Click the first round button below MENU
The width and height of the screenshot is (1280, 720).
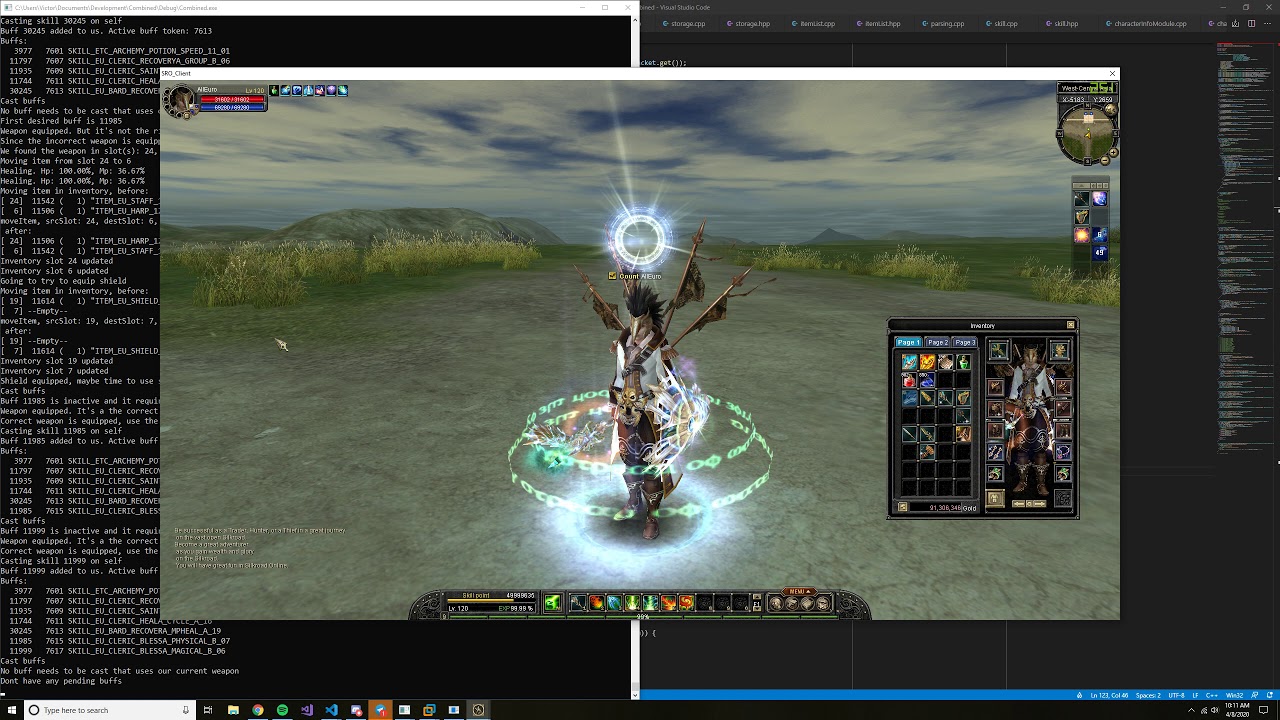coord(775,603)
